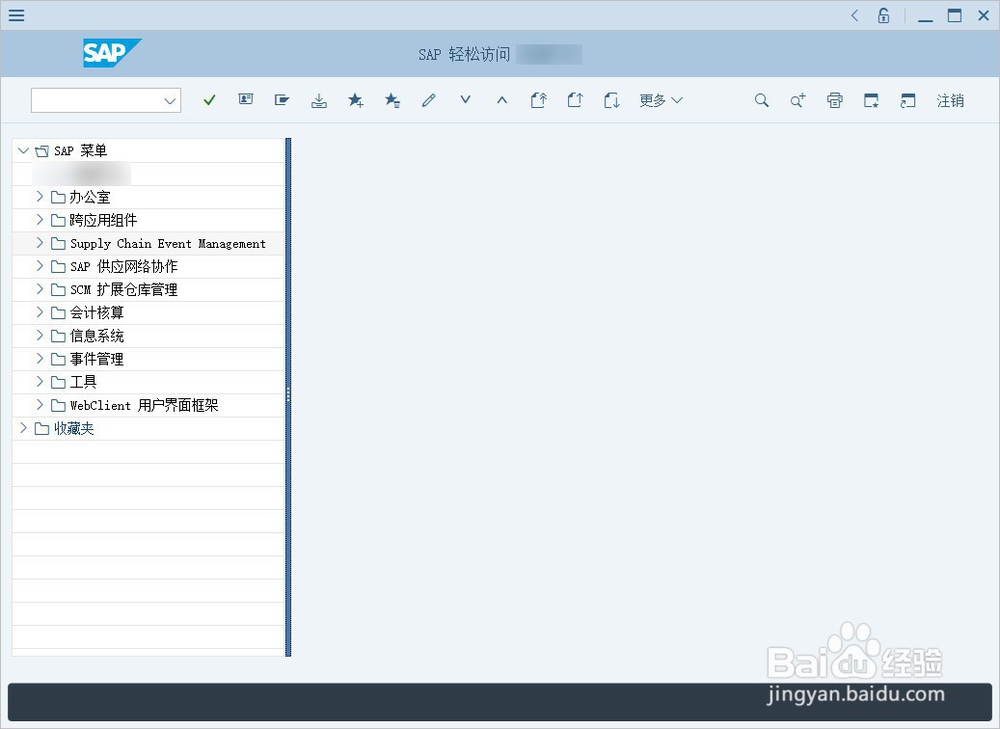
Task: Click the document with solid up-arrow icon
Action: (575, 100)
